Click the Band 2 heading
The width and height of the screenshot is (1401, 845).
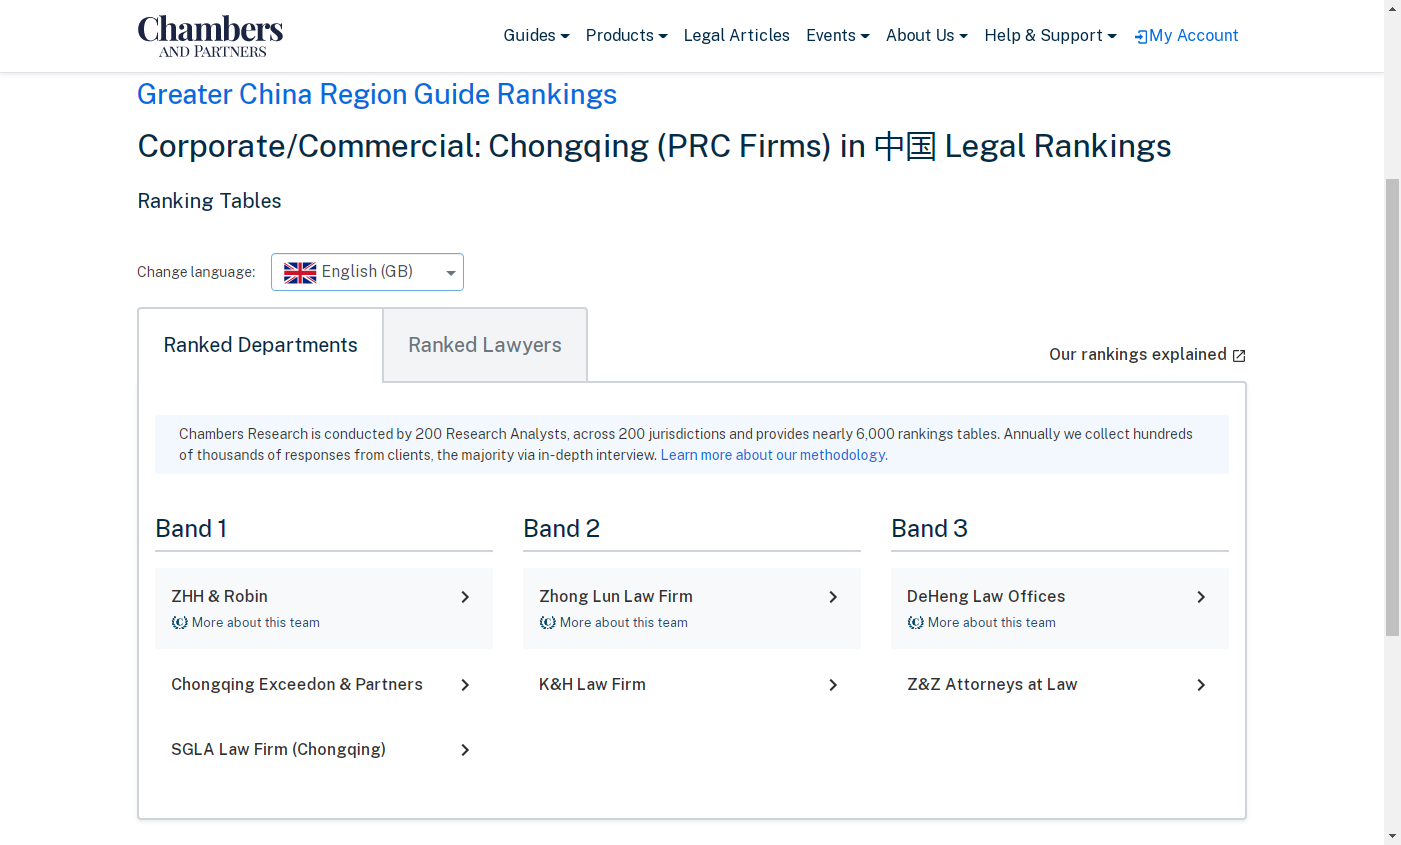click(561, 529)
